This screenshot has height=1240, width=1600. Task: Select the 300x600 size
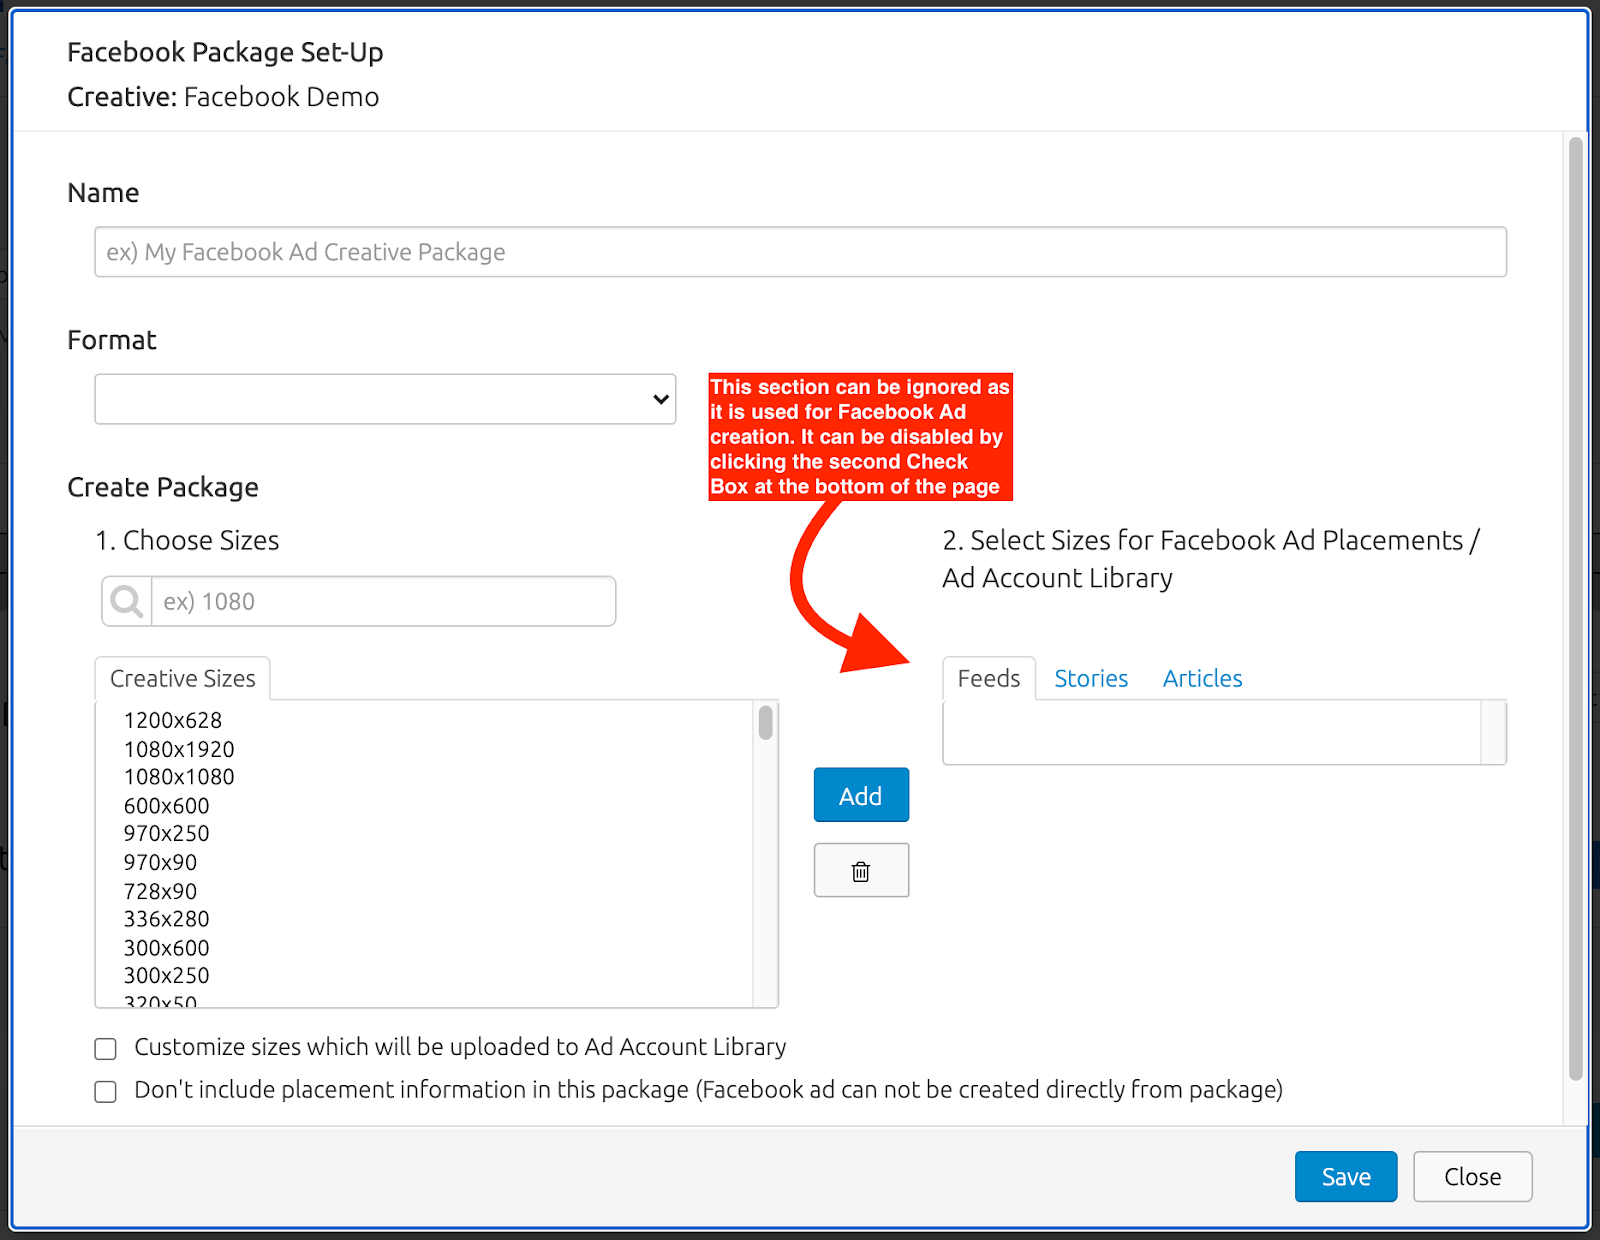(166, 948)
